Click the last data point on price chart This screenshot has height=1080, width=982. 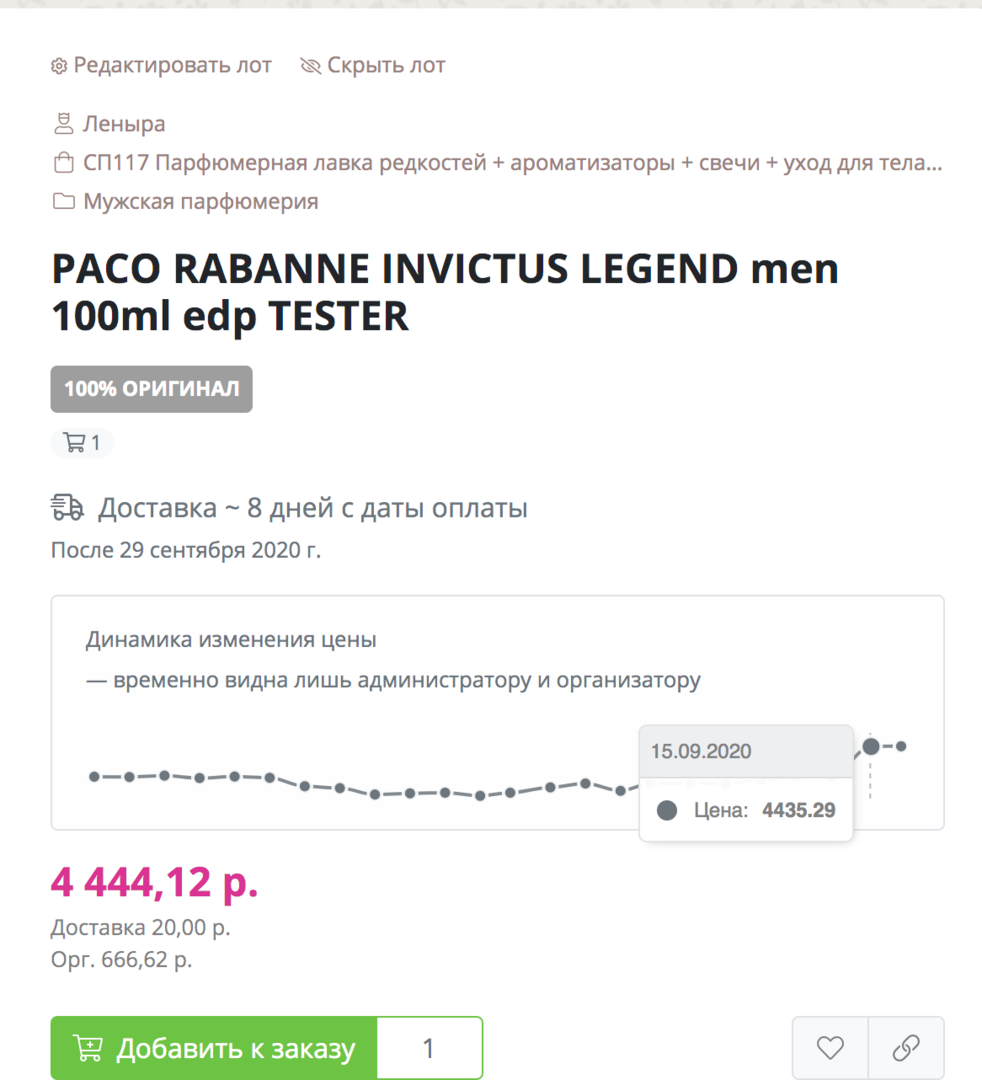click(902, 746)
